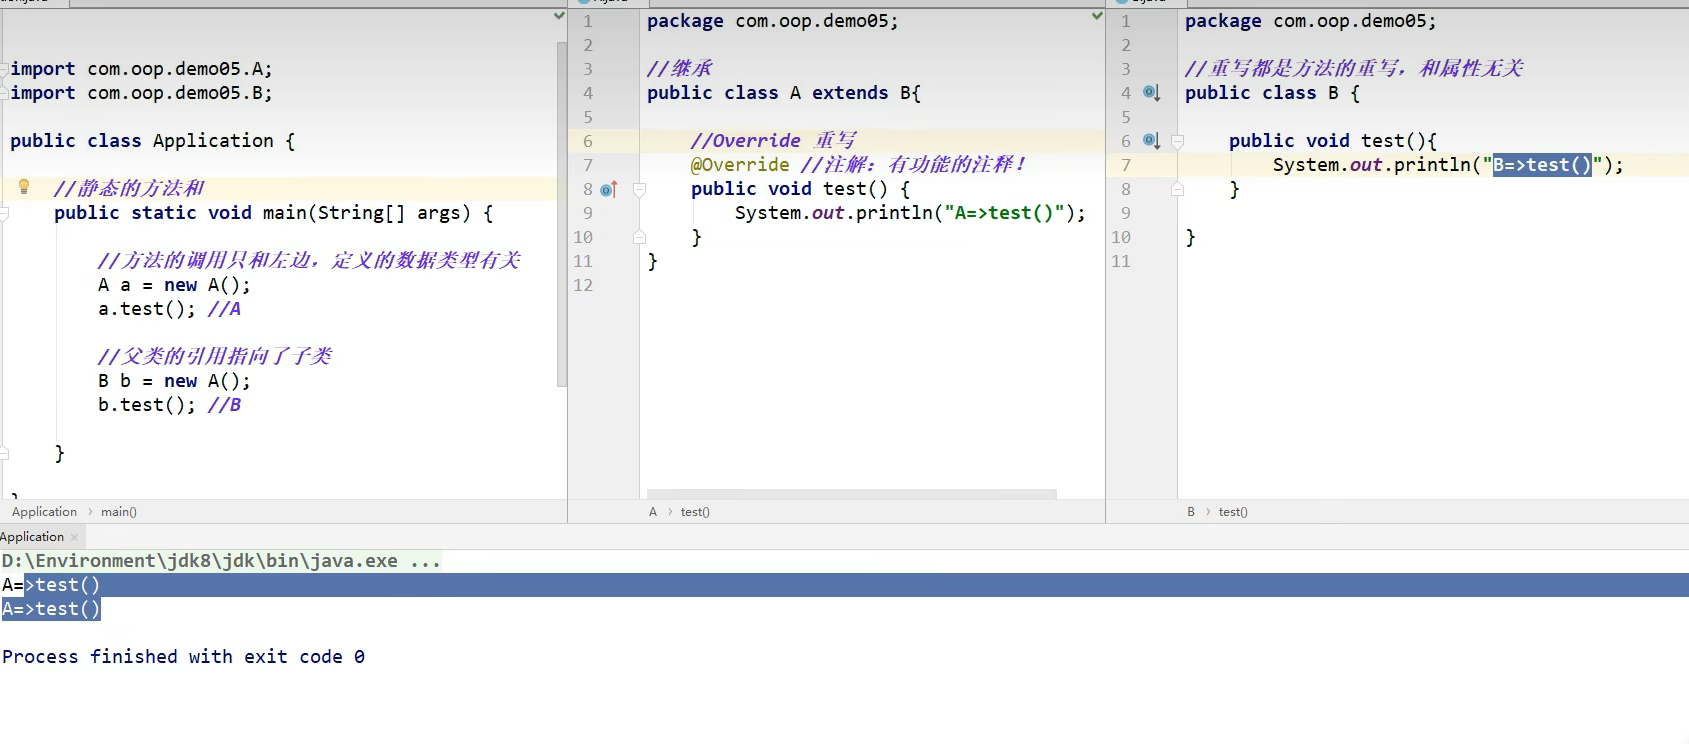Click the inspection checkmark in the Application editor

559,16
